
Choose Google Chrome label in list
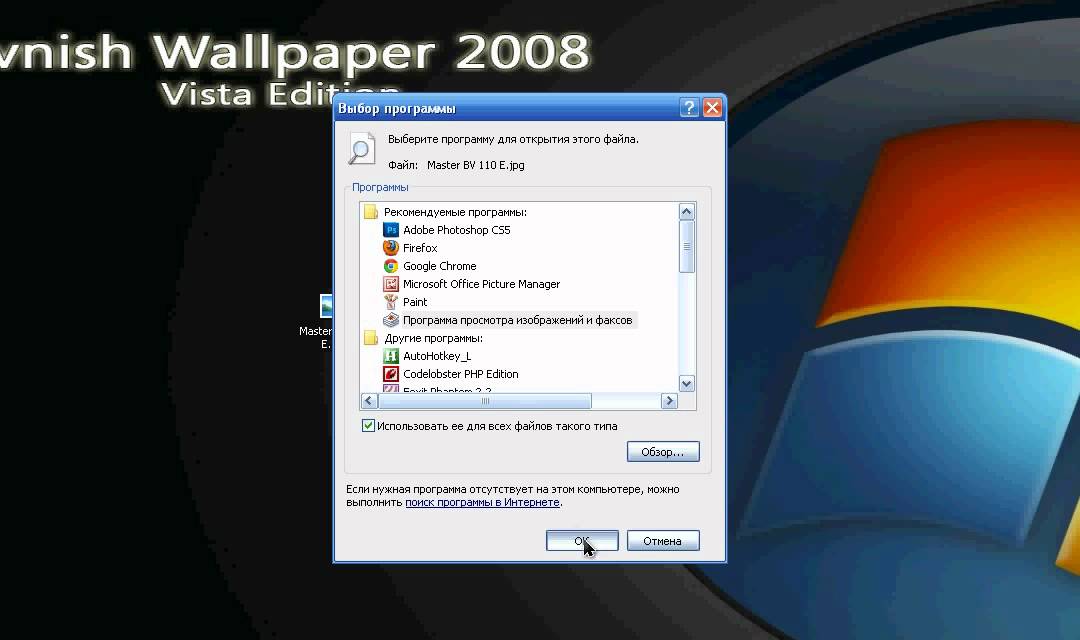pyautogui.click(x=439, y=266)
